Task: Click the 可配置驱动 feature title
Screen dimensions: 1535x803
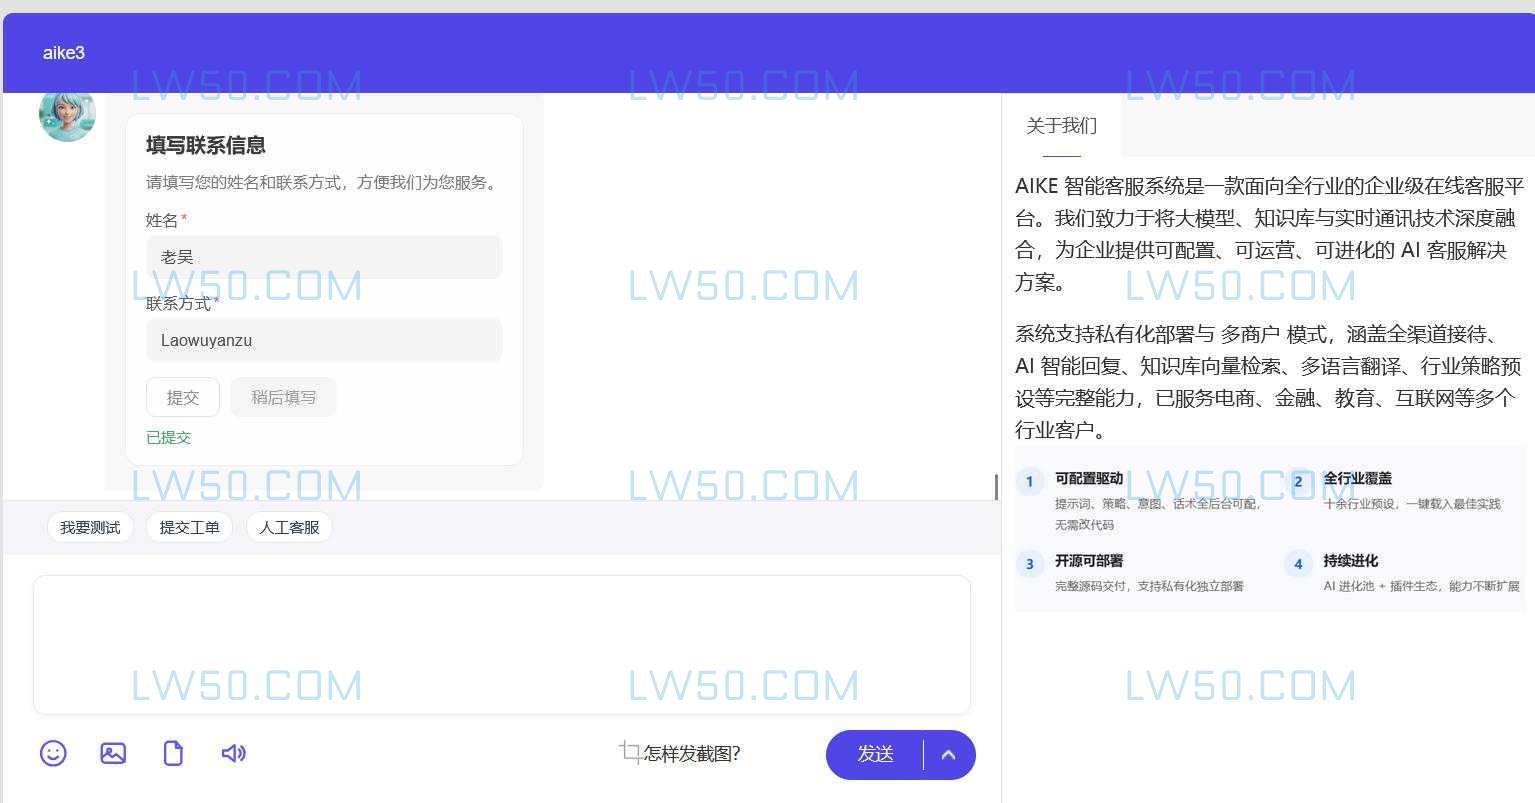Action: [1089, 478]
